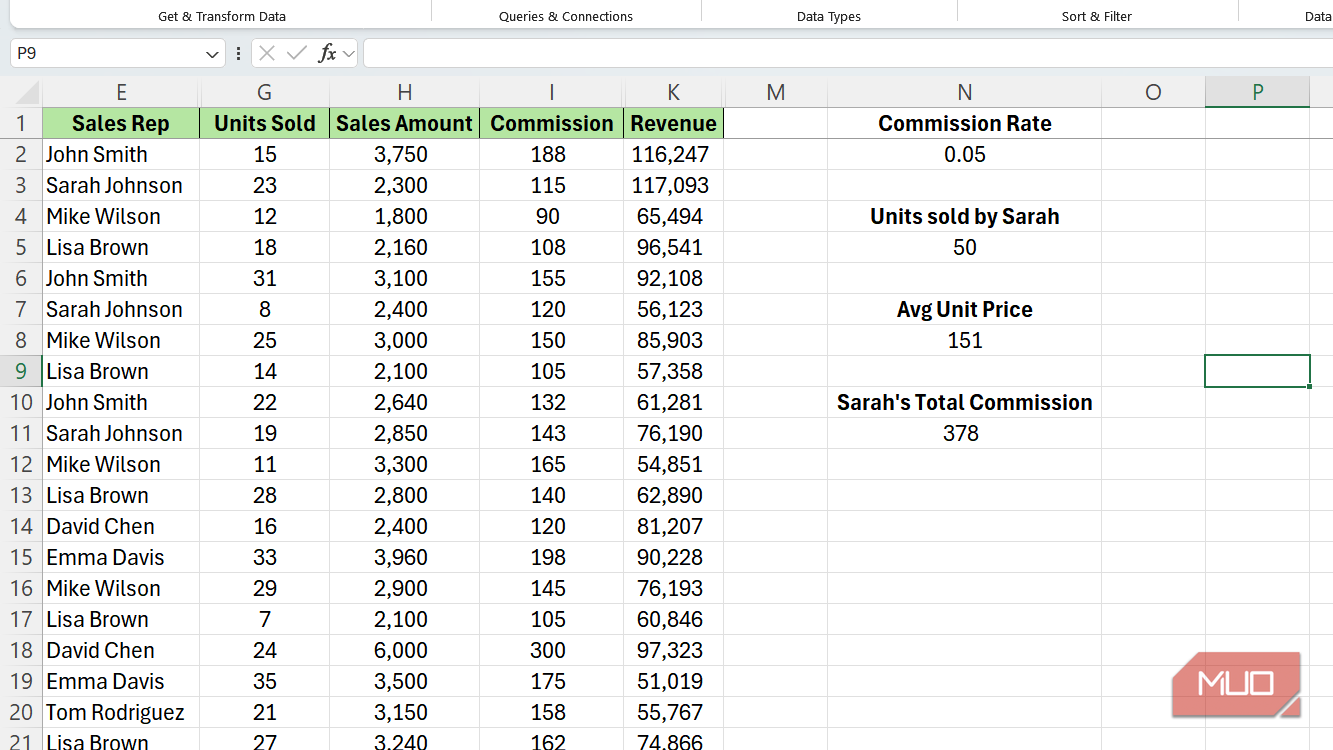Click the Enter checkmark icon in formula bar
The width and height of the screenshot is (1333, 750).
click(x=296, y=53)
